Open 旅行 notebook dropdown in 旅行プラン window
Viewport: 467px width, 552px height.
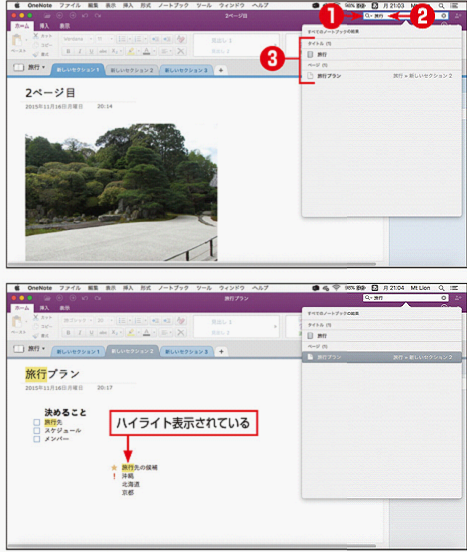click(36, 349)
